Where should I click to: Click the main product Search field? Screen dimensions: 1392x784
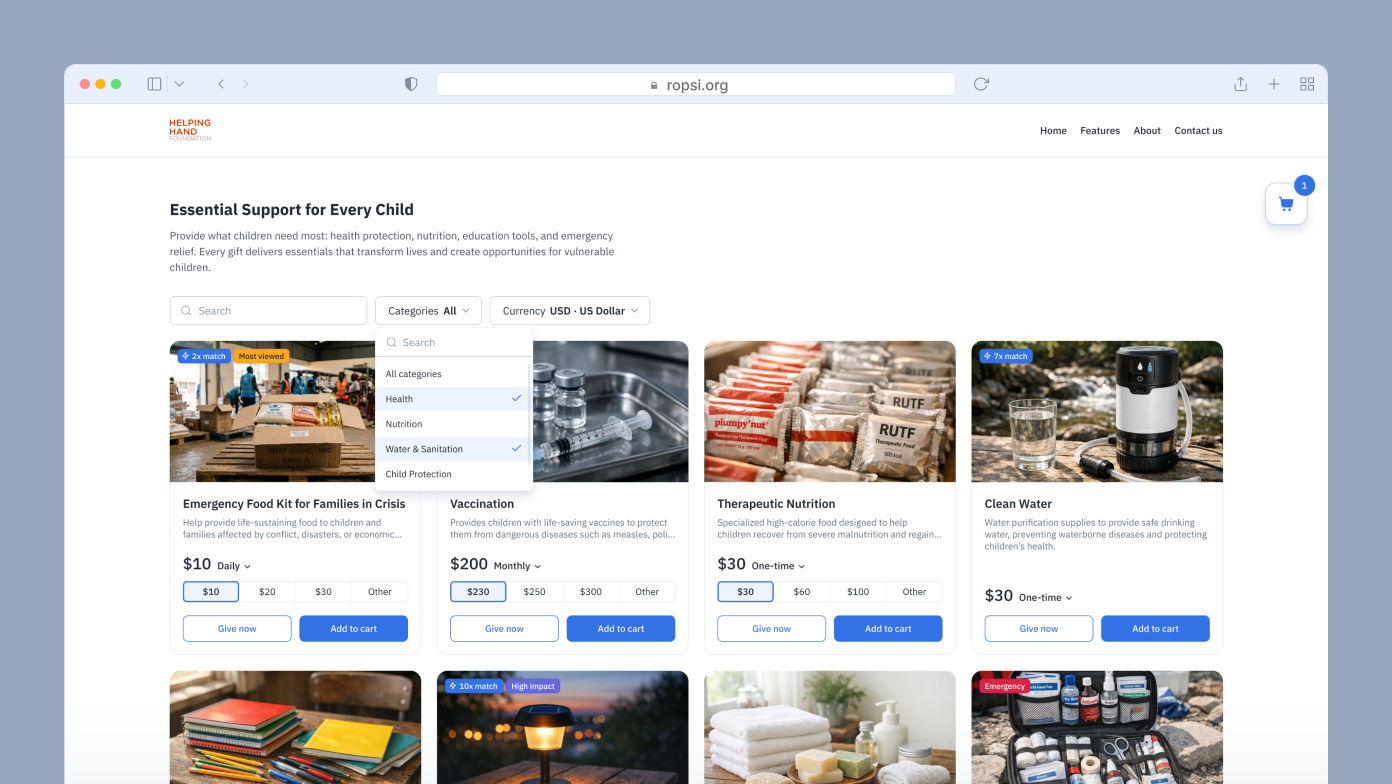coord(268,311)
